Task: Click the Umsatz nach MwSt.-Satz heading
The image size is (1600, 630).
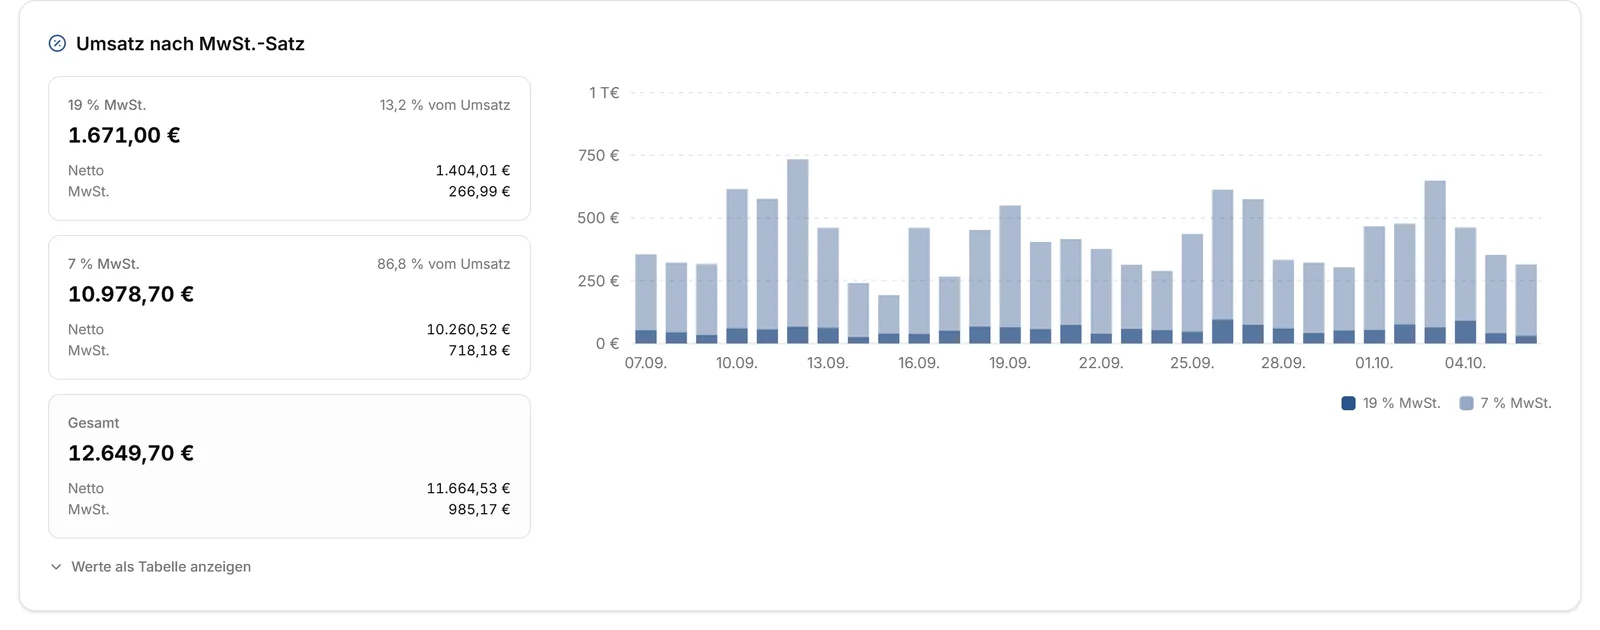Action: (x=190, y=43)
